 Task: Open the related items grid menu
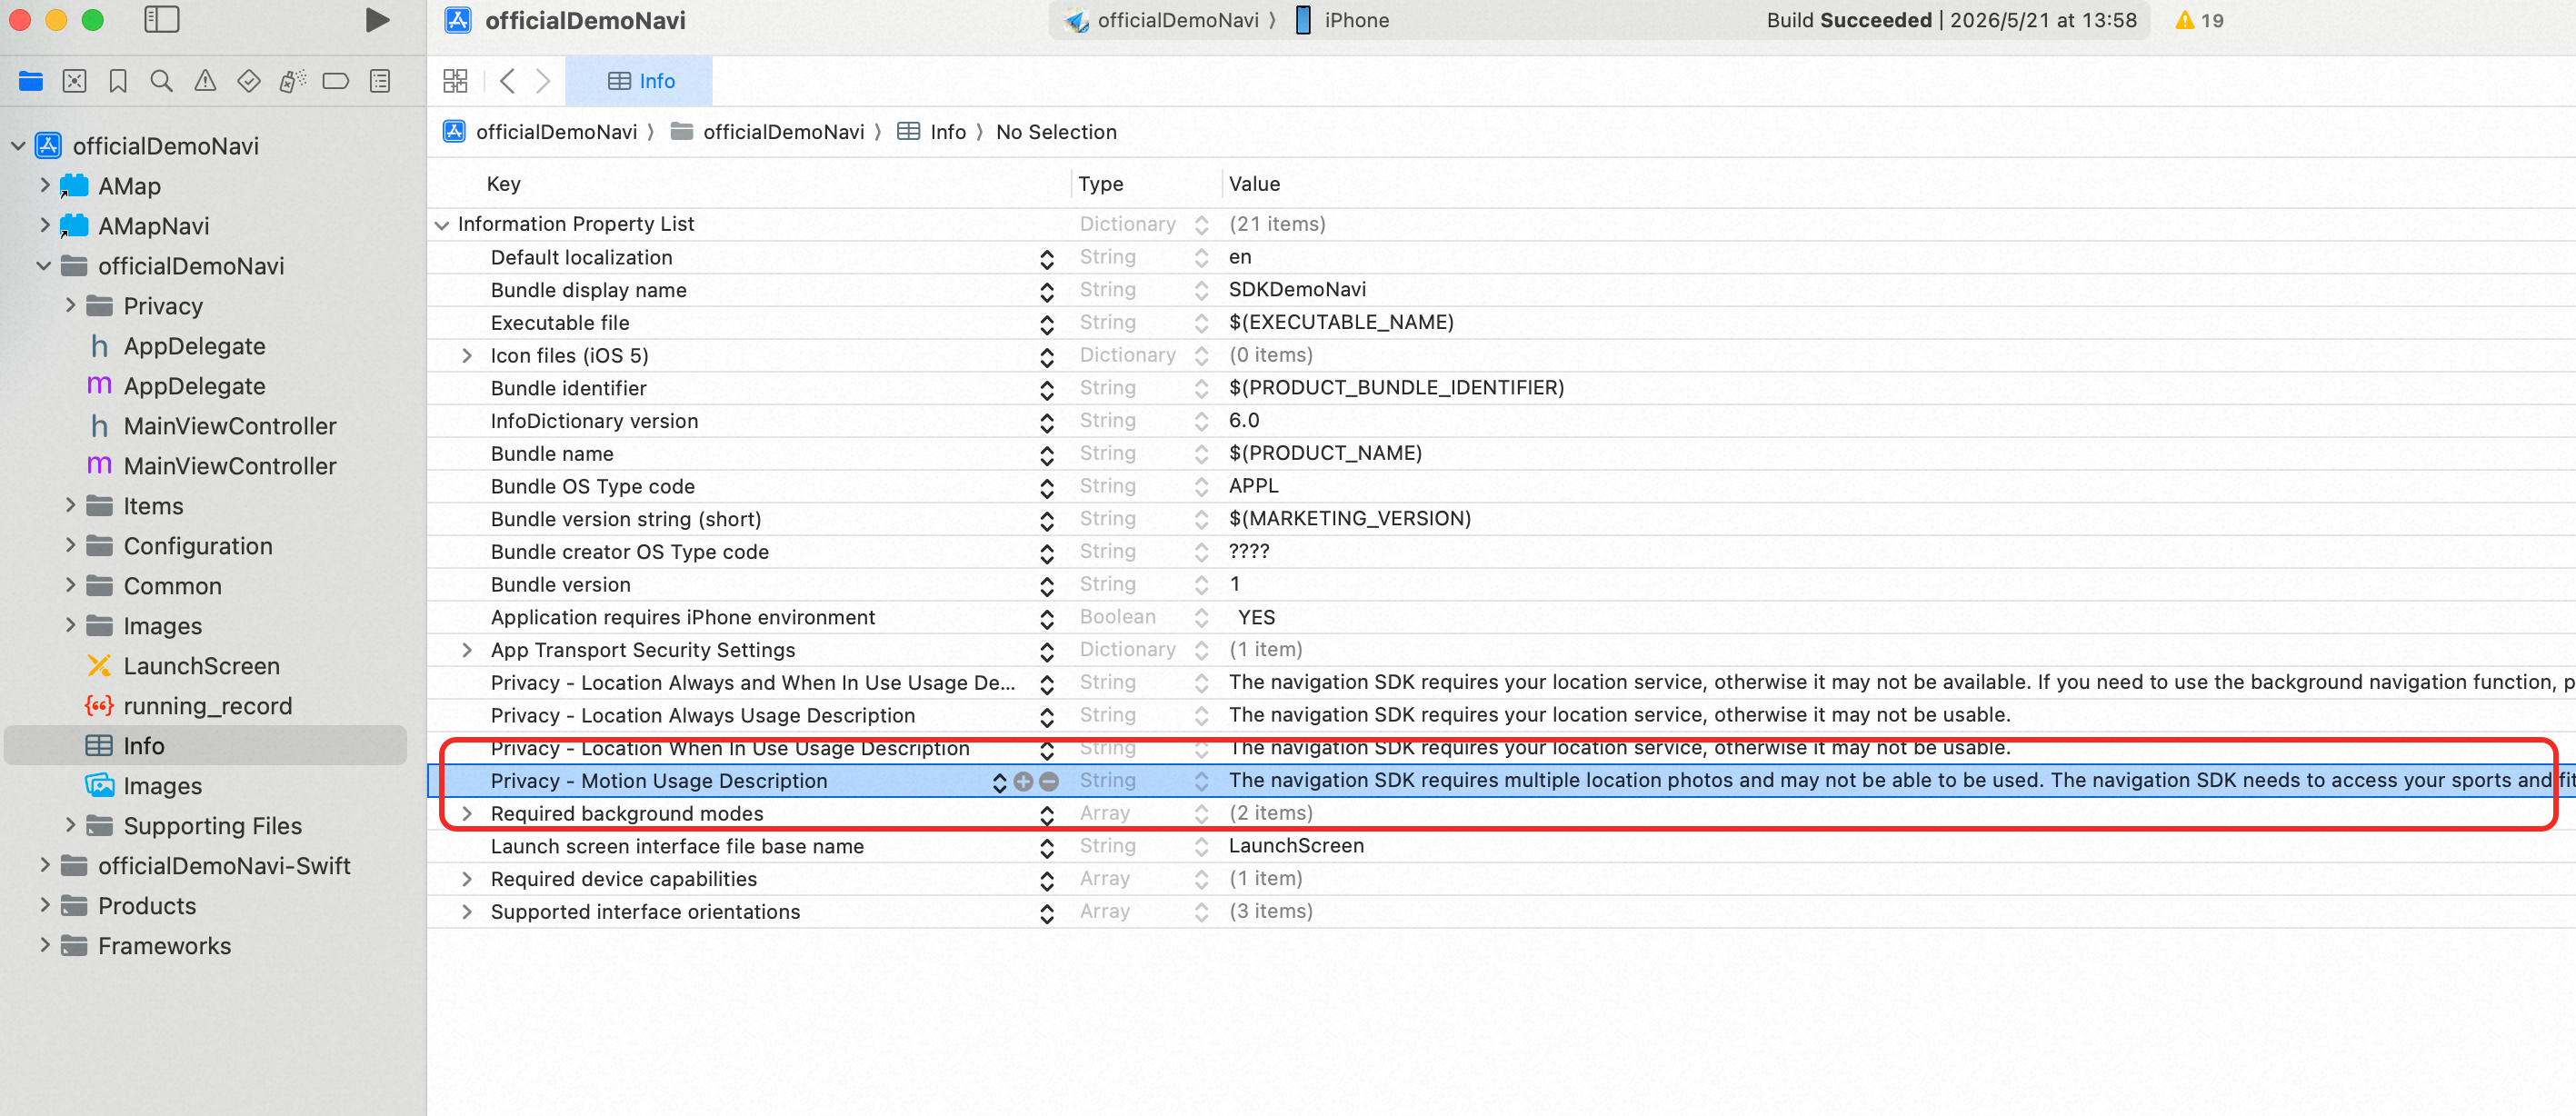[x=455, y=81]
